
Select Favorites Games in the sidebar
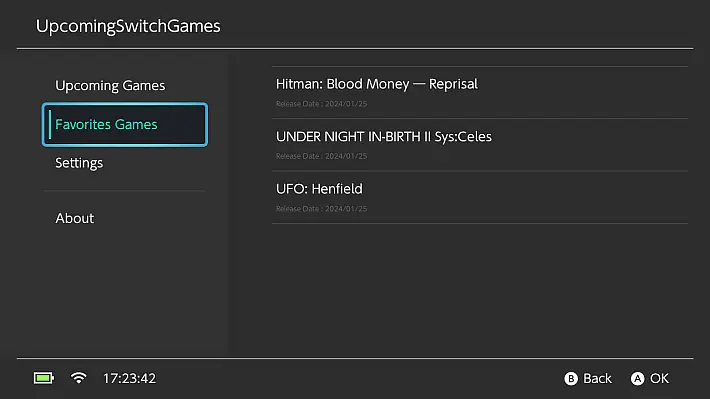point(125,125)
